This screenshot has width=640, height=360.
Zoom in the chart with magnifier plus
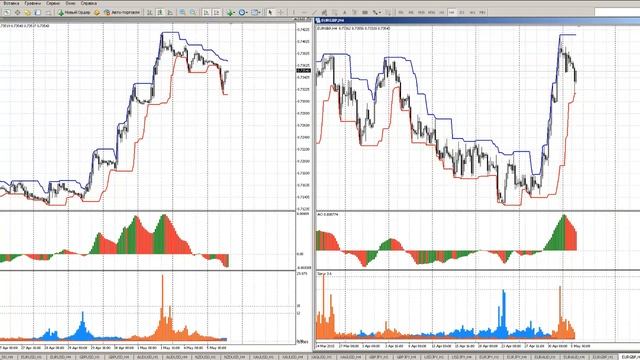(x=182, y=13)
